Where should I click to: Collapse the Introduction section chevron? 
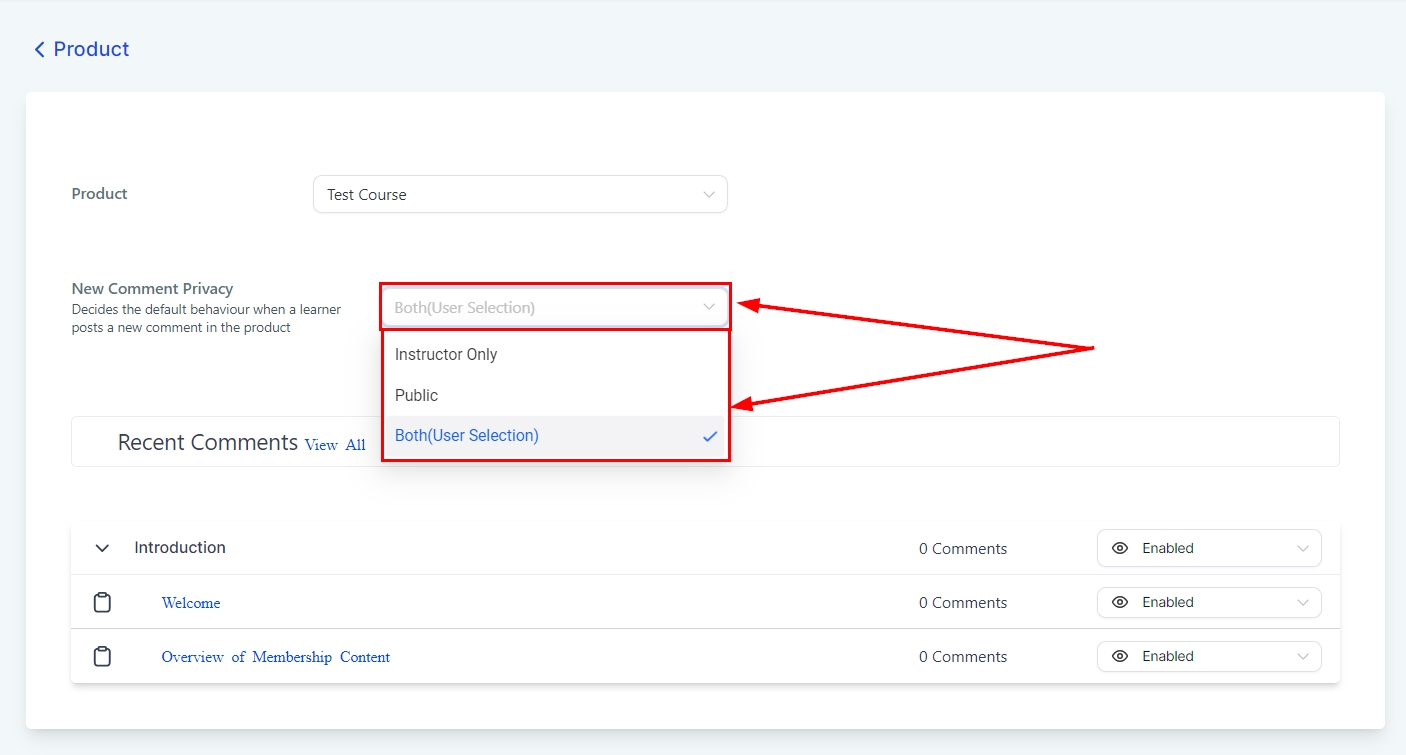[x=102, y=548]
